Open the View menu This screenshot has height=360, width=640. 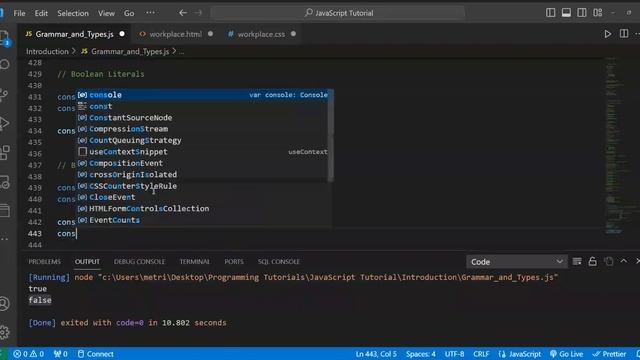click(x=106, y=13)
